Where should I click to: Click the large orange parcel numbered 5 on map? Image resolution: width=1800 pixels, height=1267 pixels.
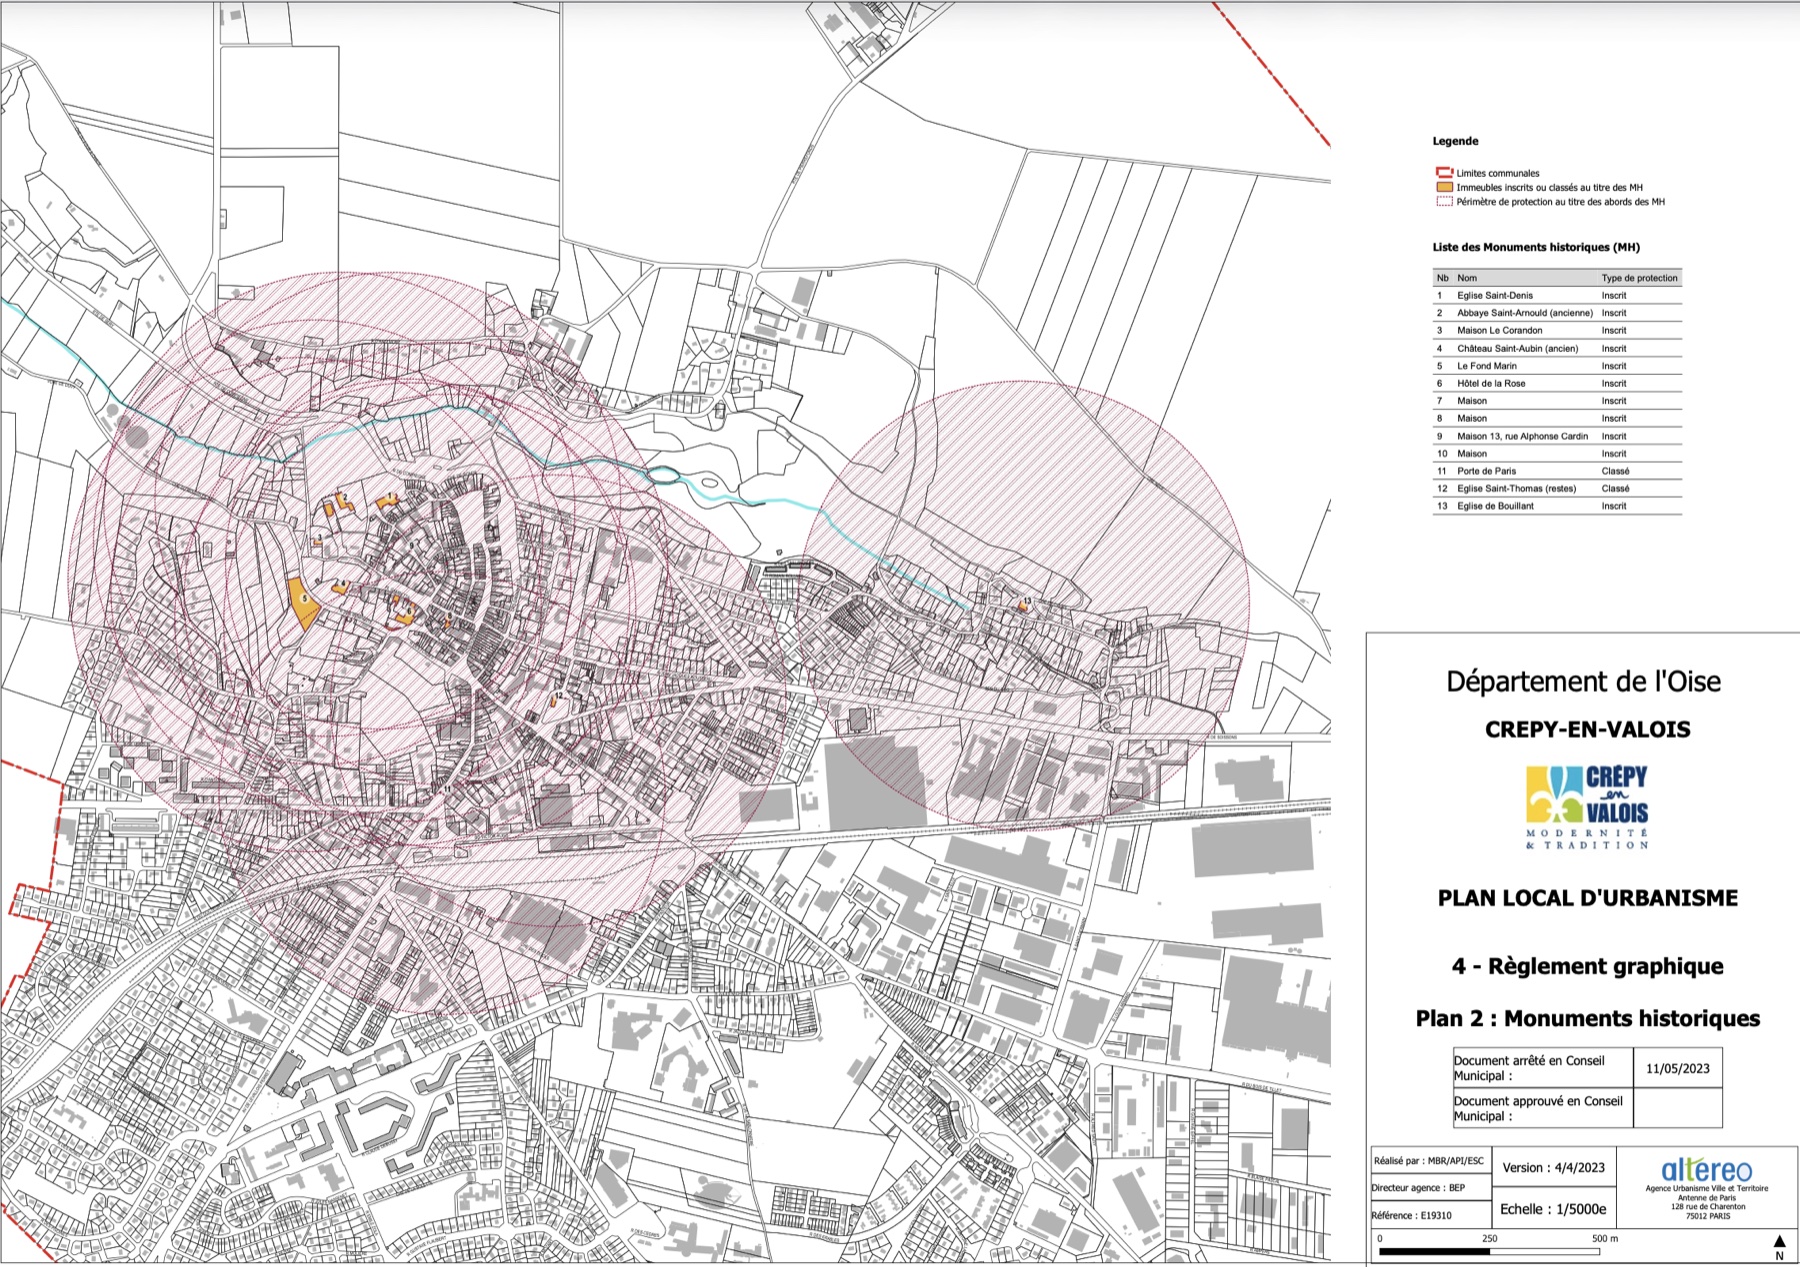click(x=303, y=603)
